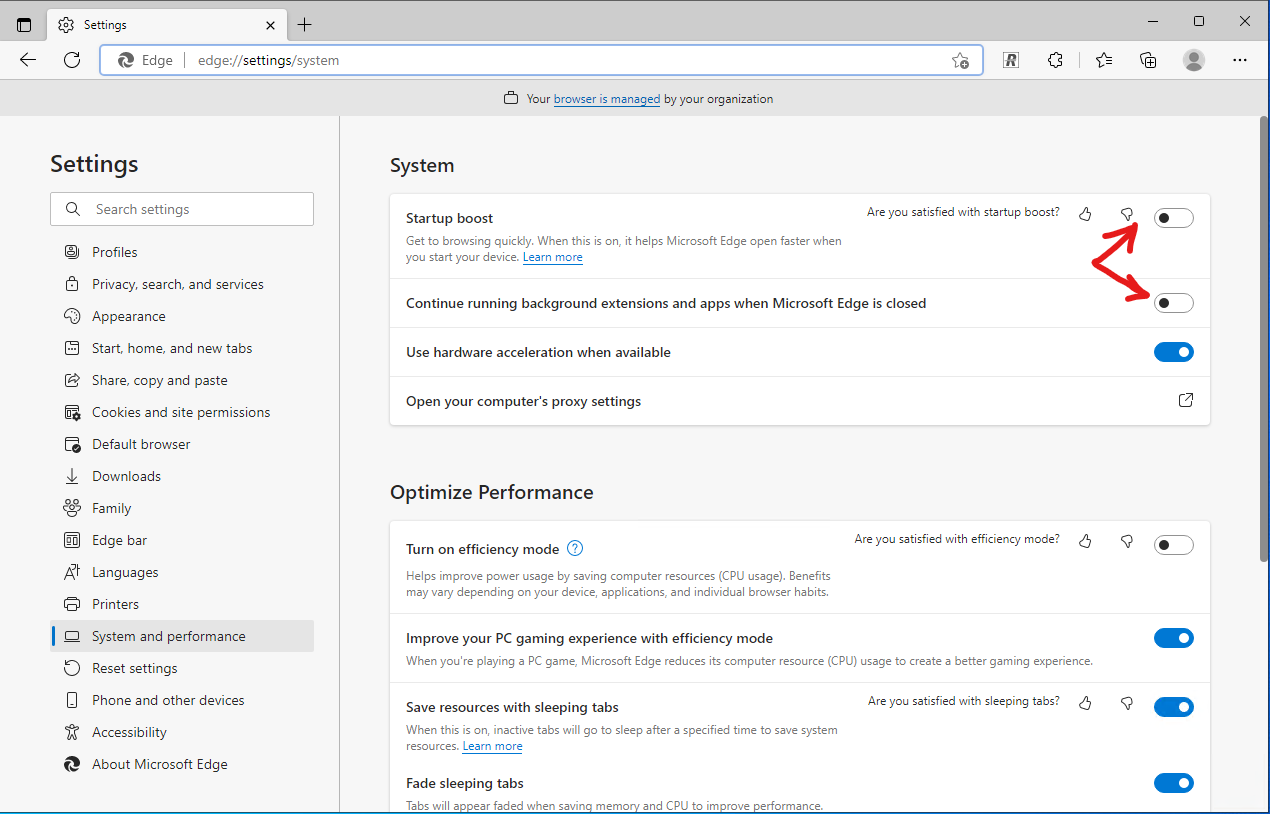Click thumbs down for sleeping tabs
This screenshot has height=814, width=1270.
pyautogui.click(x=1127, y=704)
